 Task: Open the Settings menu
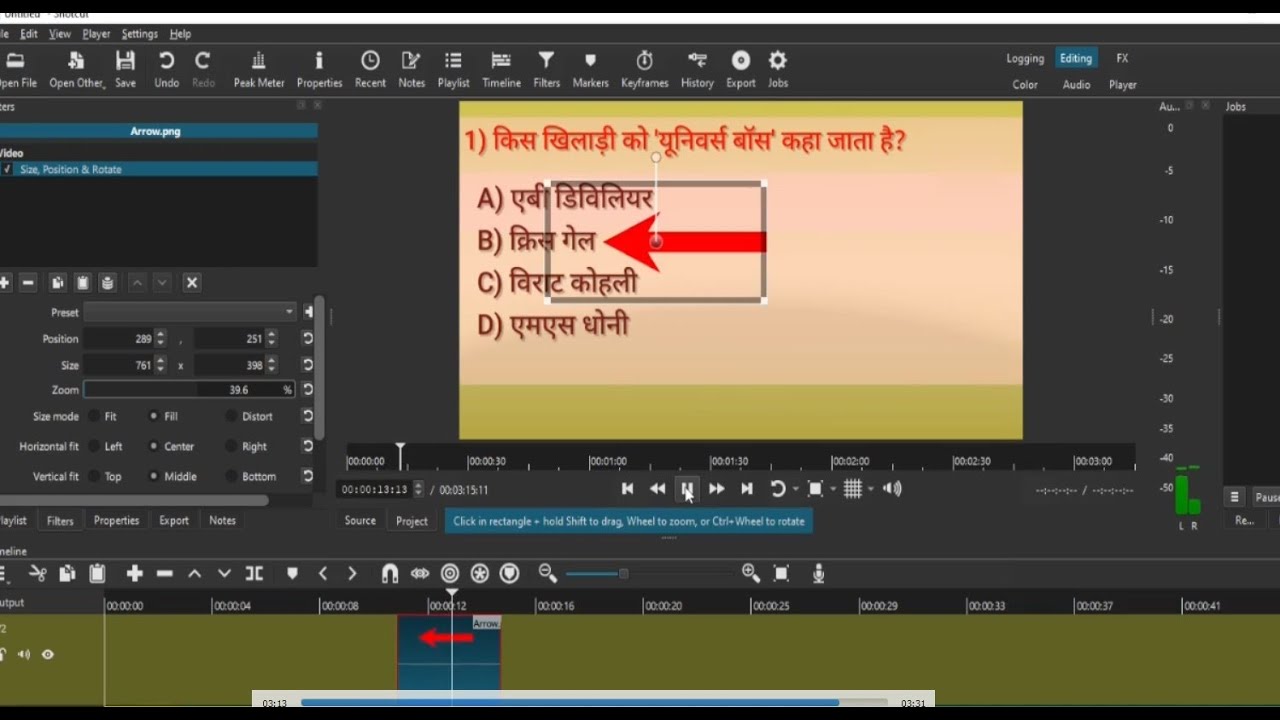click(x=140, y=34)
